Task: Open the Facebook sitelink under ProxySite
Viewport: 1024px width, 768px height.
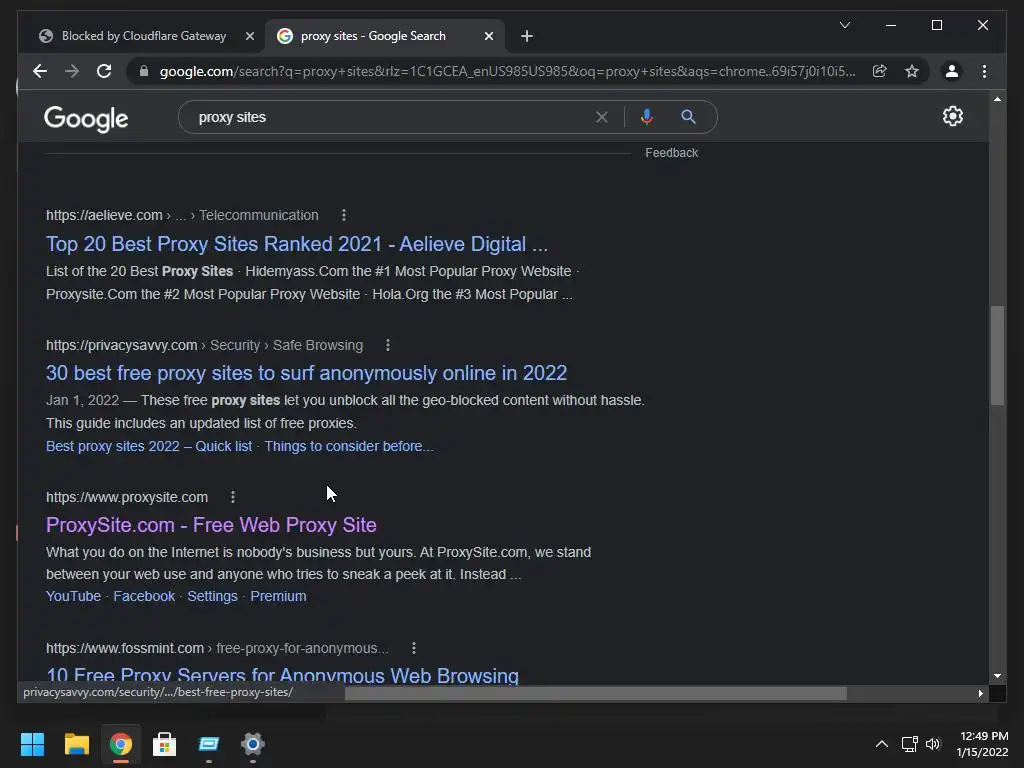Action: [x=144, y=596]
